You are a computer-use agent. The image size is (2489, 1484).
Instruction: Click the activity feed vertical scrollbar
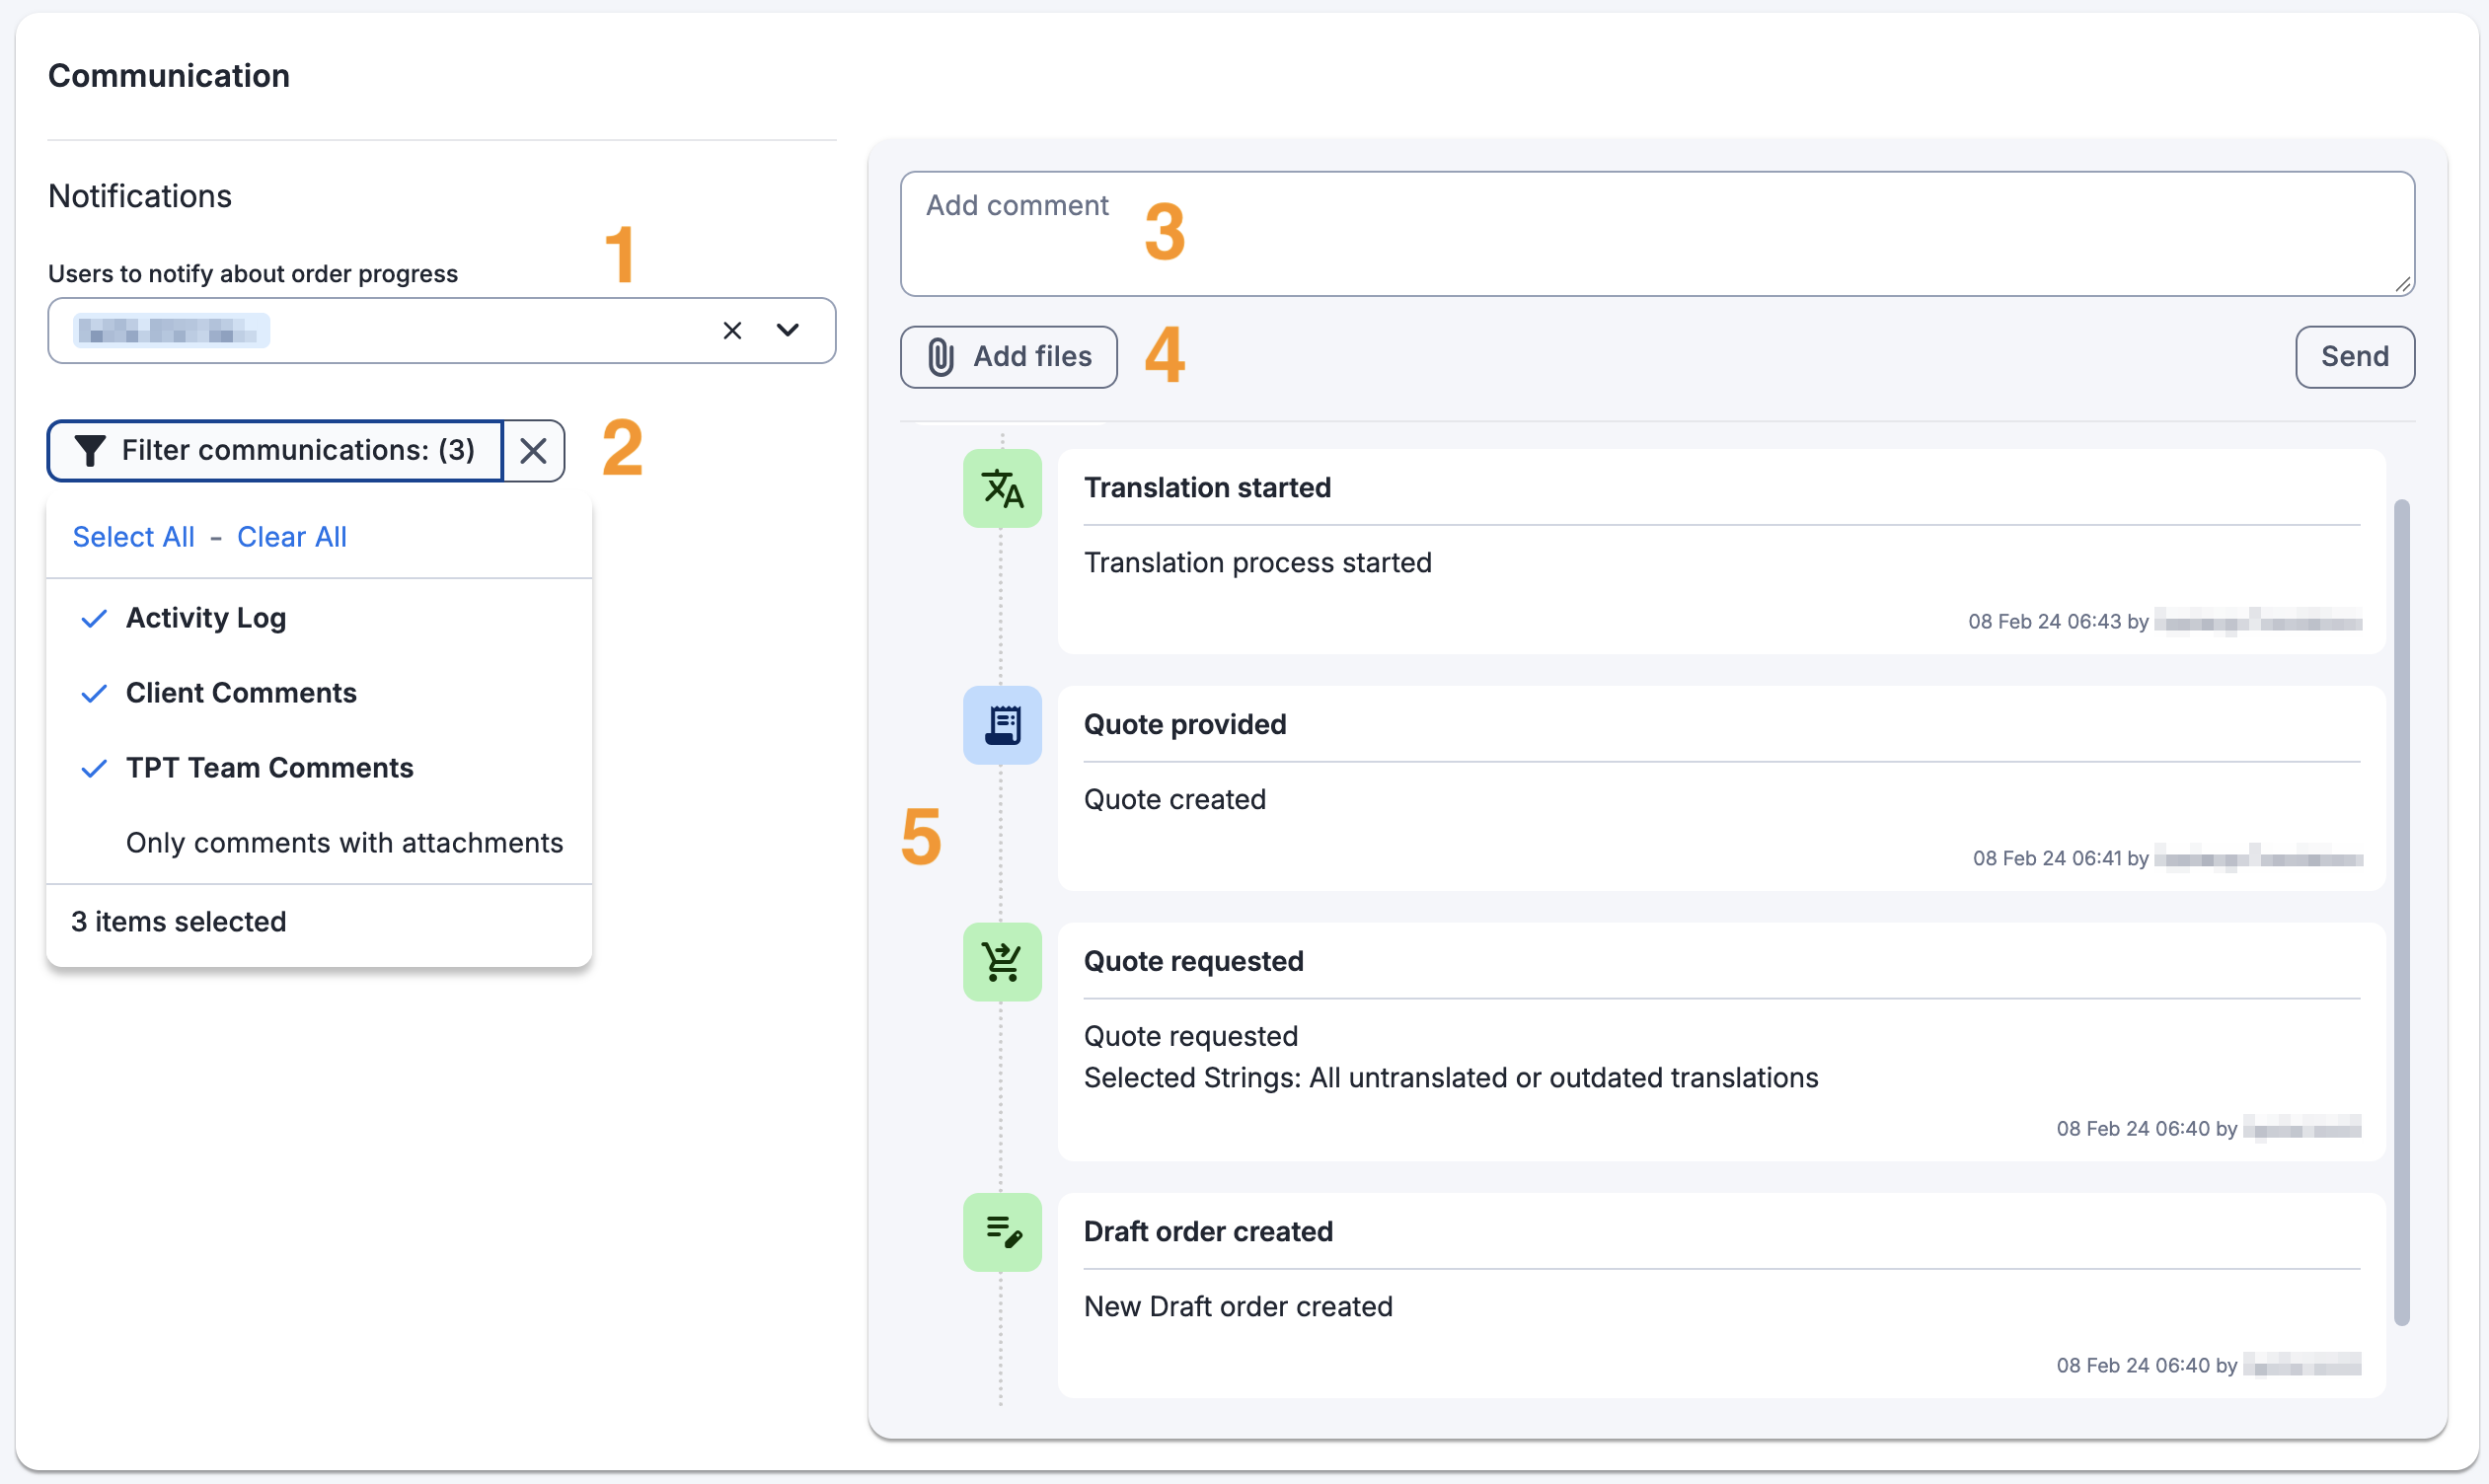[2401, 913]
